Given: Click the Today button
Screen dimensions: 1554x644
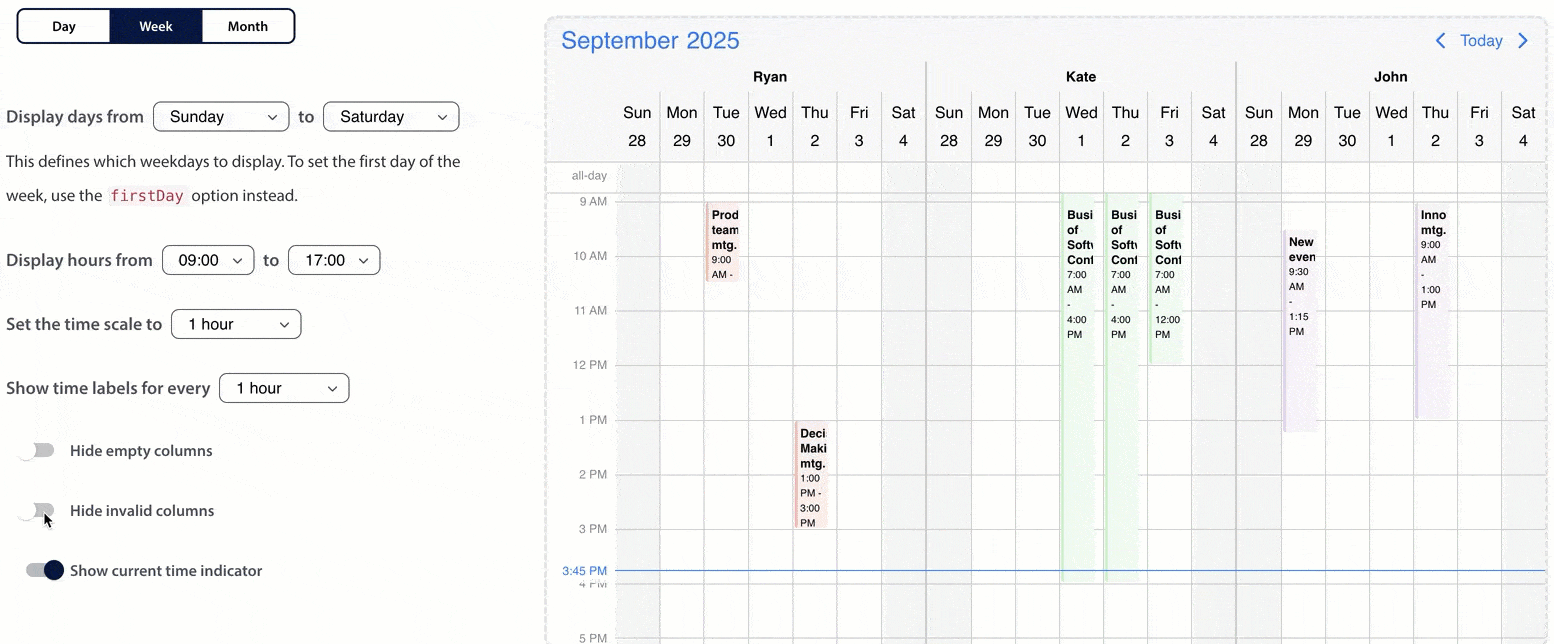Looking at the screenshot, I should pos(1481,41).
